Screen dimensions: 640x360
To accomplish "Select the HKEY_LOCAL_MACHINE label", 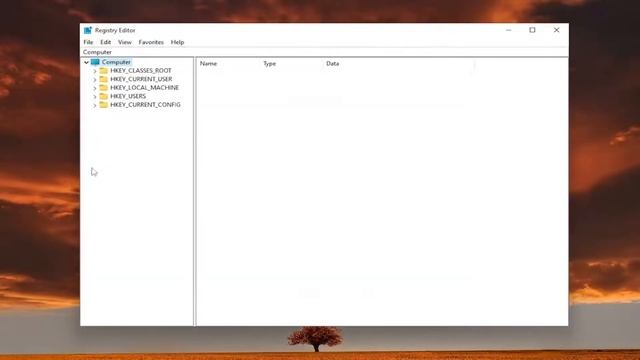I will (x=144, y=88).
